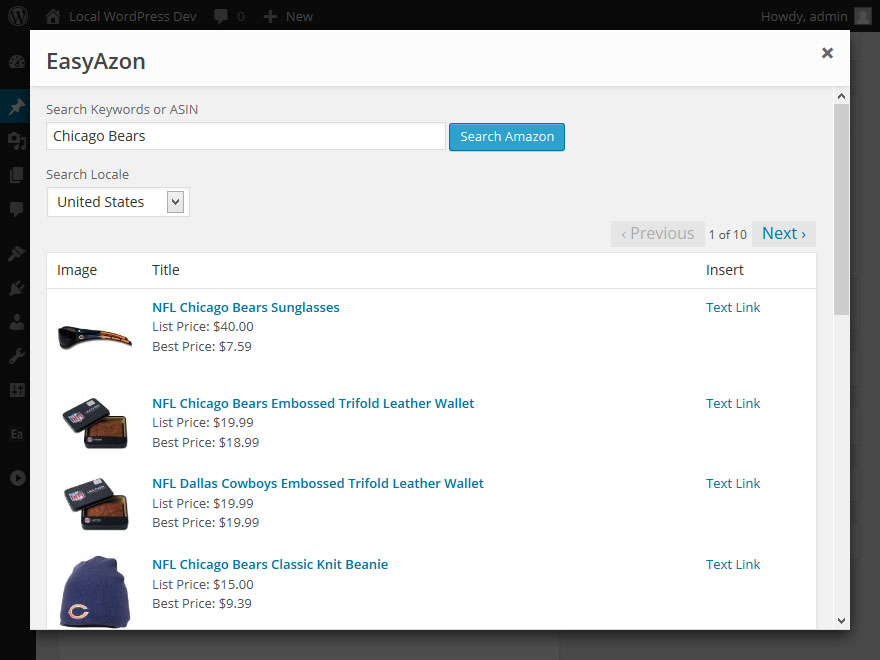Open NFL Chicago Bears Classic Knit Beanie link
Viewport: 880px width, 660px height.
[270, 565]
